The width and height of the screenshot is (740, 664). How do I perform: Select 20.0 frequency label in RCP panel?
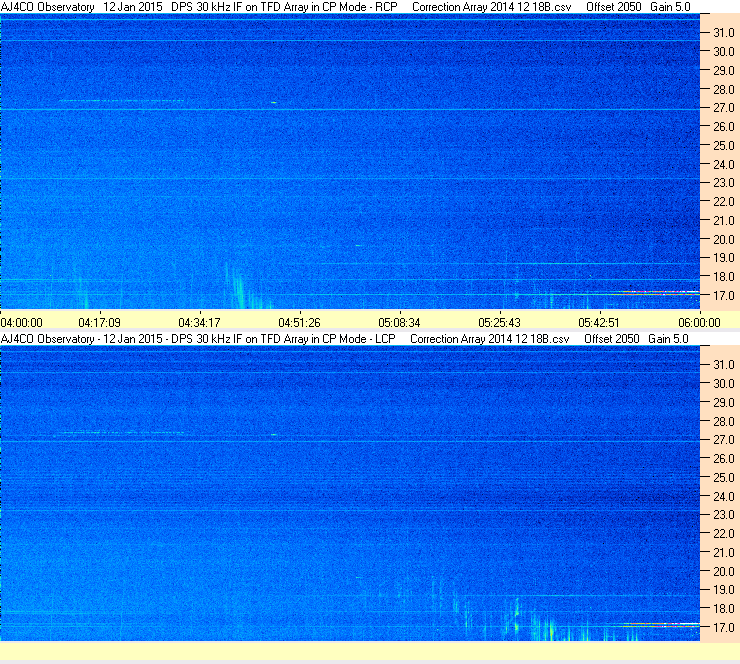[x=723, y=240]
